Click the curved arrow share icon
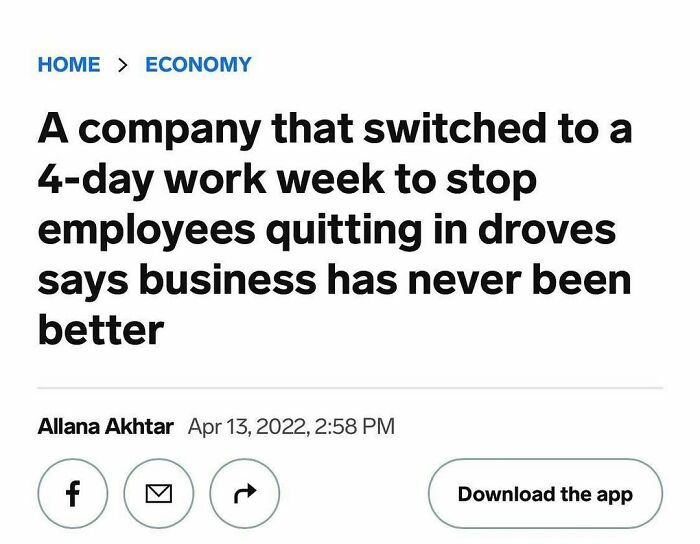This screenshot has height=544, width=700. [245, 493]
